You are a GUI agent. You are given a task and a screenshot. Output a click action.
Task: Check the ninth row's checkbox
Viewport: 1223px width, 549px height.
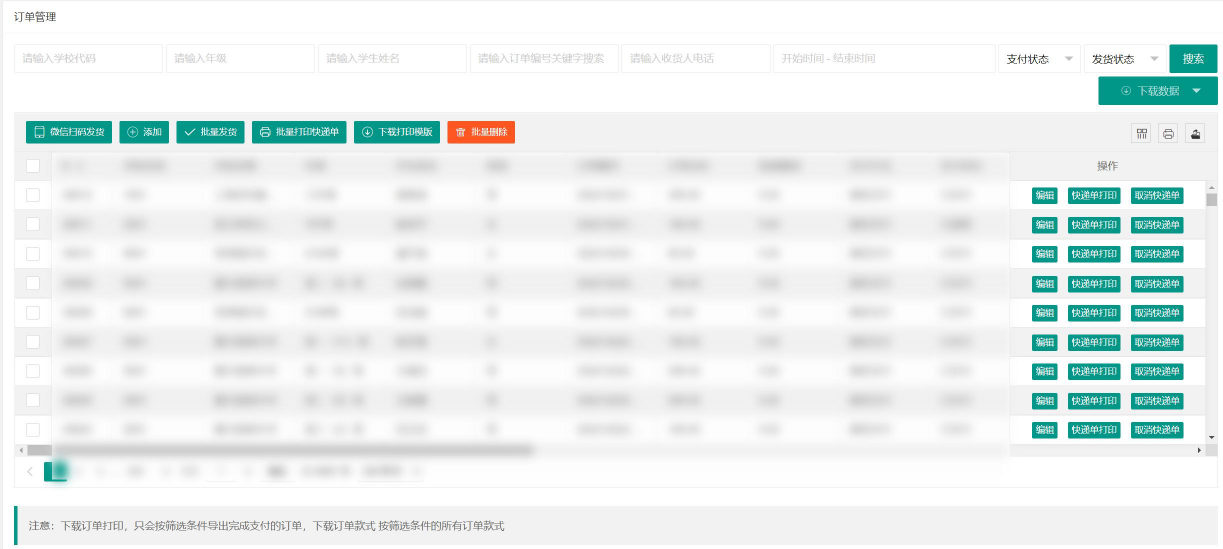pyautogui.click(x=33, y=430)
